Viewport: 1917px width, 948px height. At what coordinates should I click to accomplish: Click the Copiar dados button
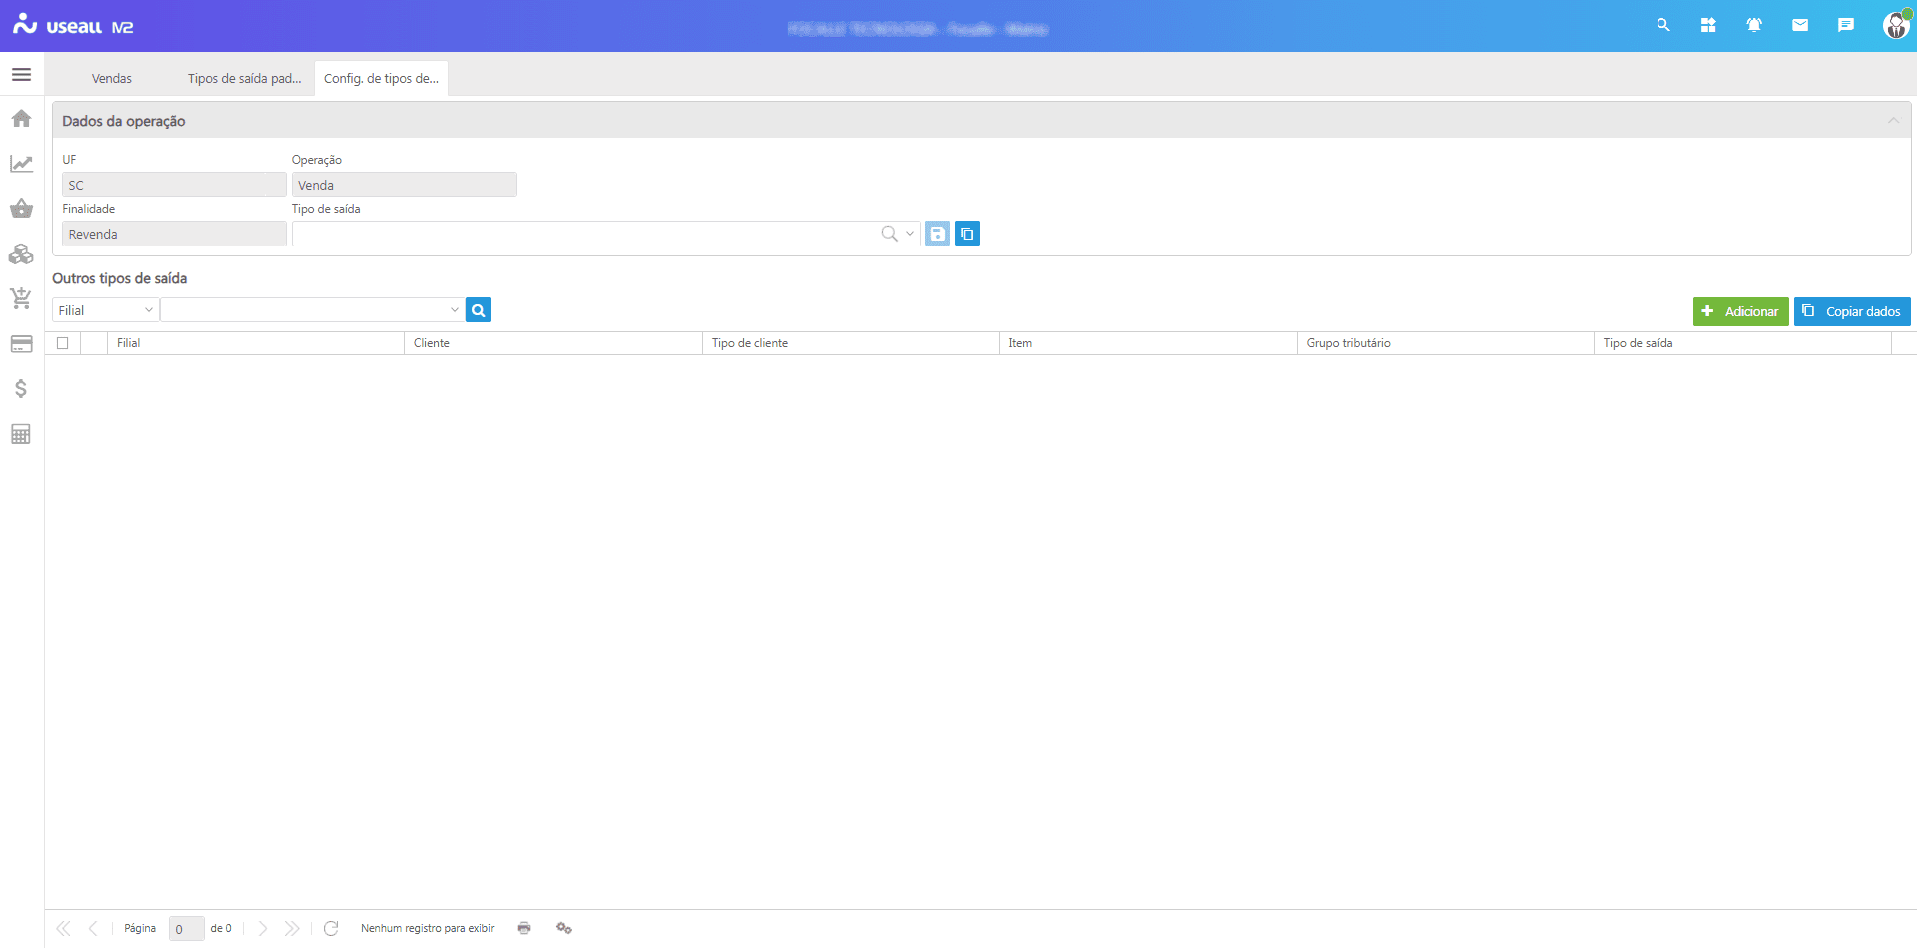pos(1852,311)
